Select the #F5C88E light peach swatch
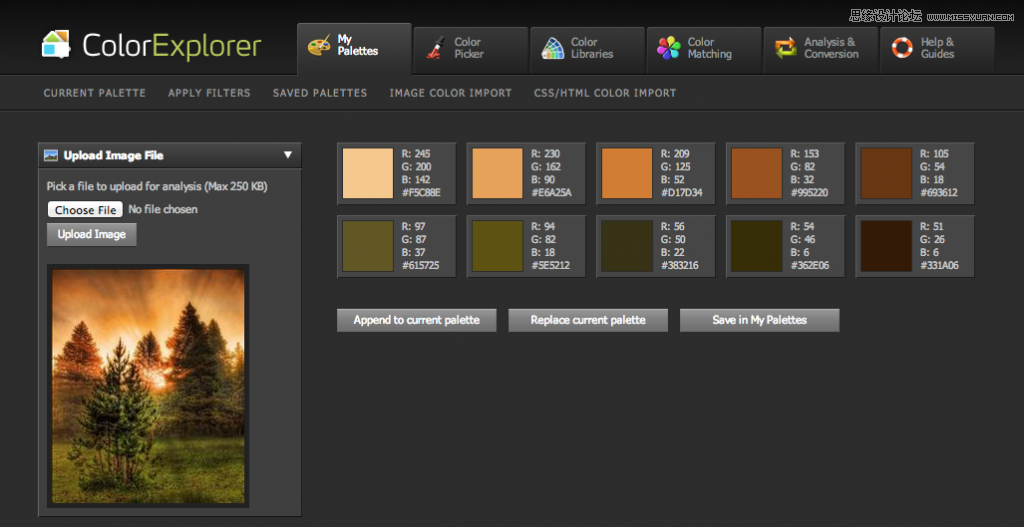 point(368,173)
